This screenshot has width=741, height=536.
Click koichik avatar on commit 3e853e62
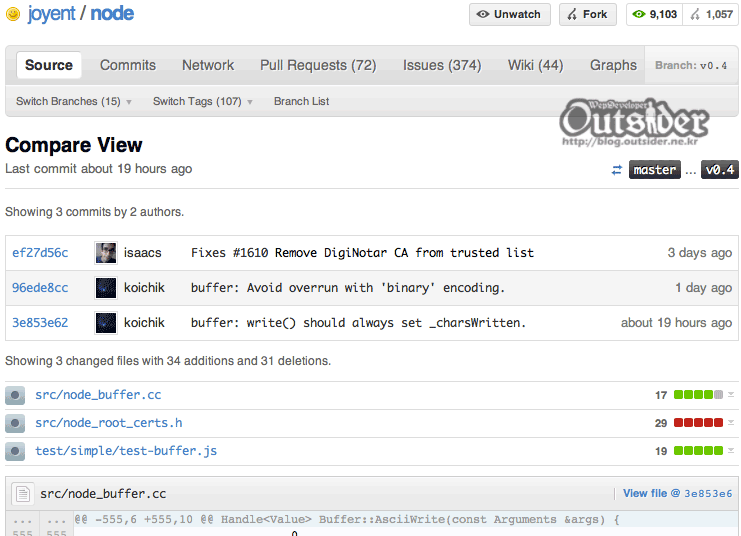pos(106,323)
